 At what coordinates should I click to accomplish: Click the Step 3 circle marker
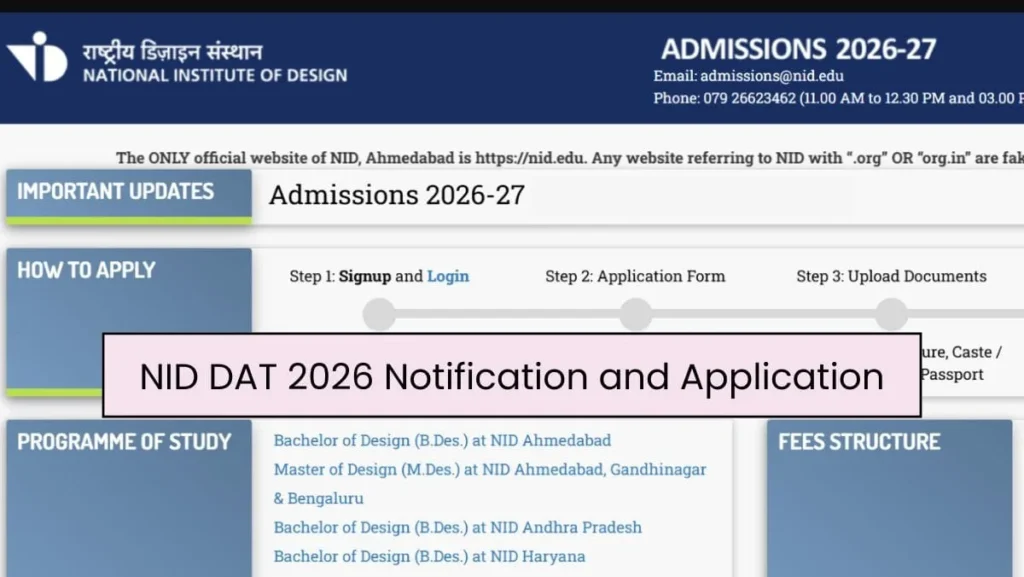pyautogui.click(x=891, y=314)
